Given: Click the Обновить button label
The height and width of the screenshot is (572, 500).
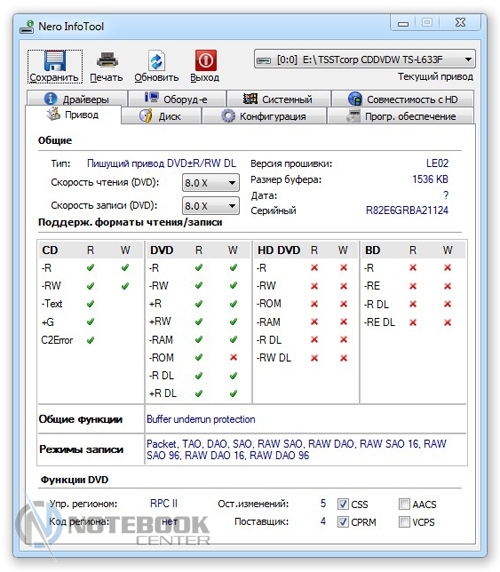Looking at the screenshot, I should (156, 77).
